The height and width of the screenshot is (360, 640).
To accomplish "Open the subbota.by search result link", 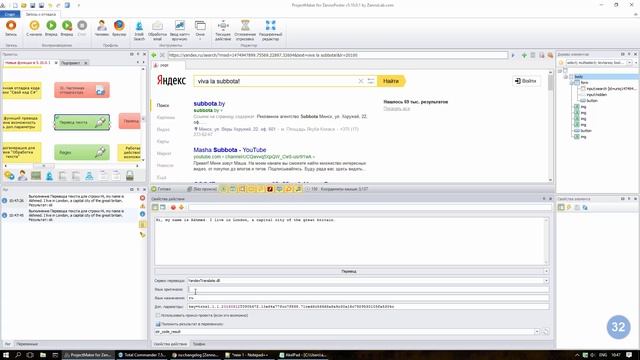I will (x=209, y=104).
